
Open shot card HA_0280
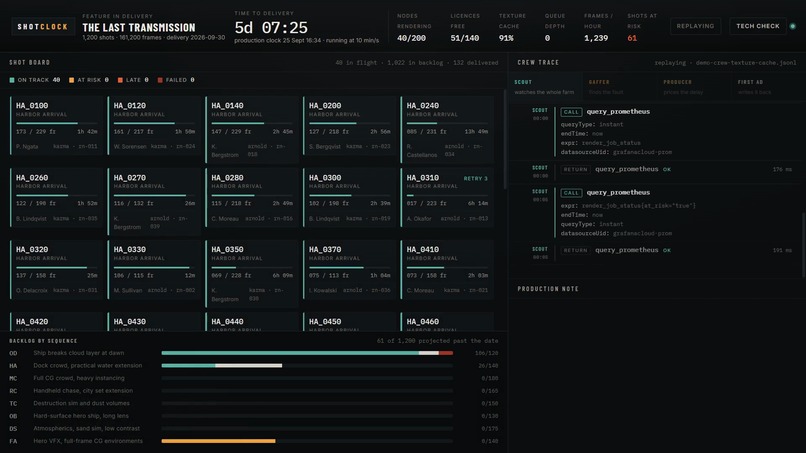pos(252,198)
